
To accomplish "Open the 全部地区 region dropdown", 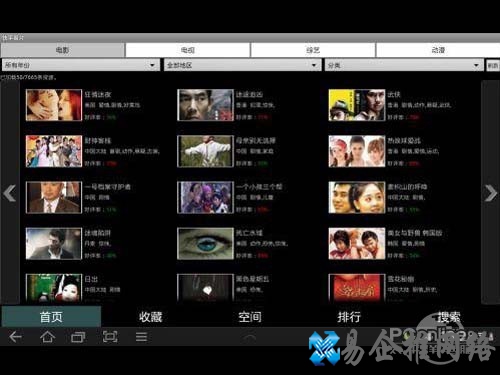I will (x=243, y=65).
